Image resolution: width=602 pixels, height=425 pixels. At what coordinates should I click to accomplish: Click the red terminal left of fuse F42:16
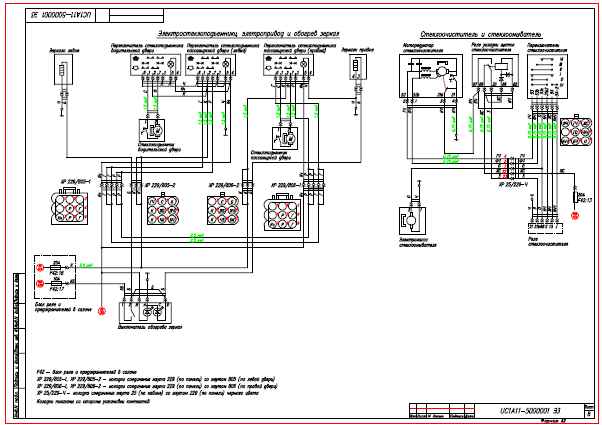coord(40,267)
